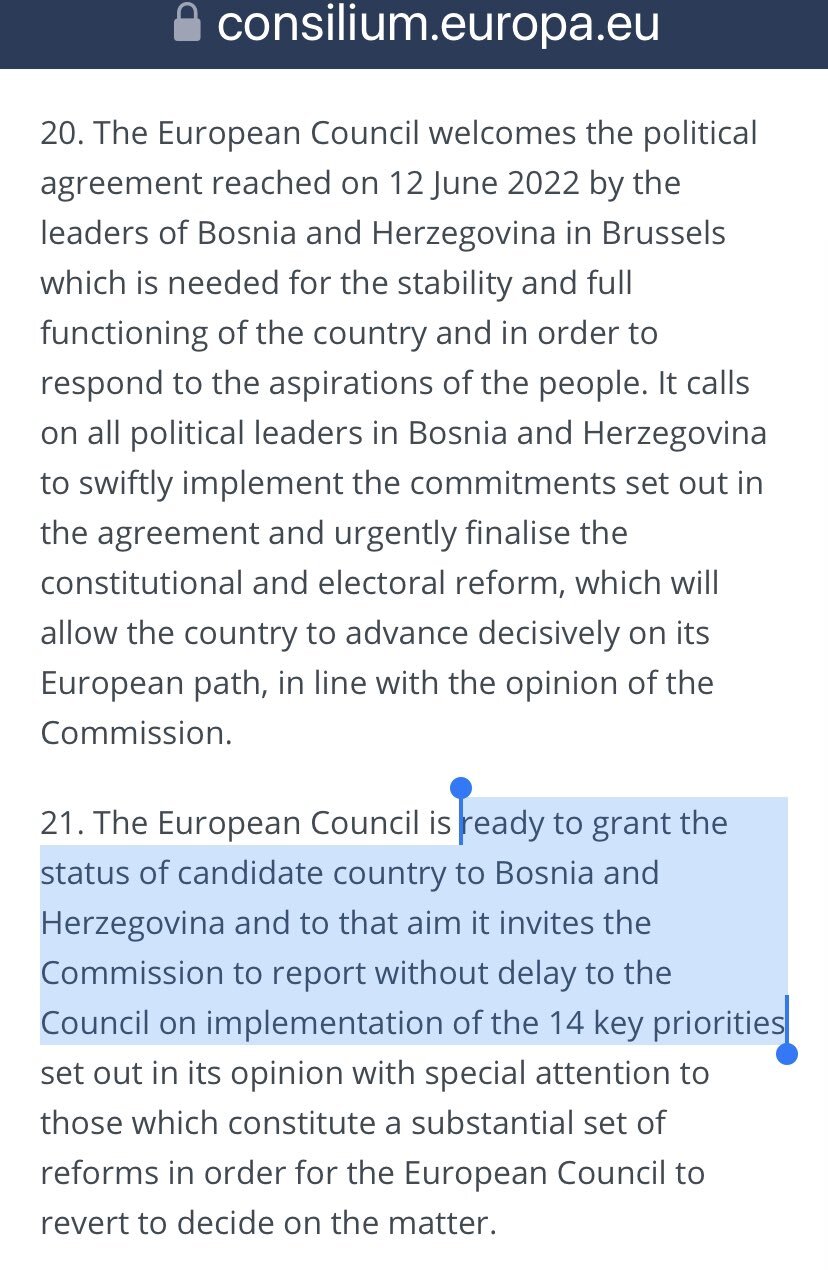Click the padlock icon in the address bar

[187, 23]
